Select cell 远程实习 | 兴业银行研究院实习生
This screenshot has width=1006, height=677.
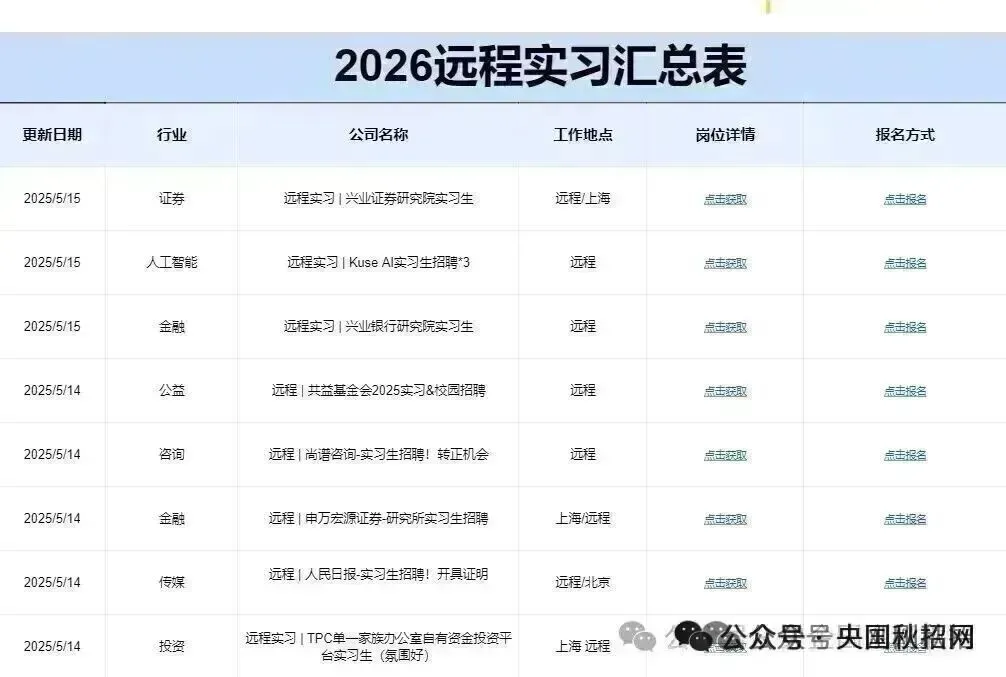pyautogui.click(x=378, y=326)
